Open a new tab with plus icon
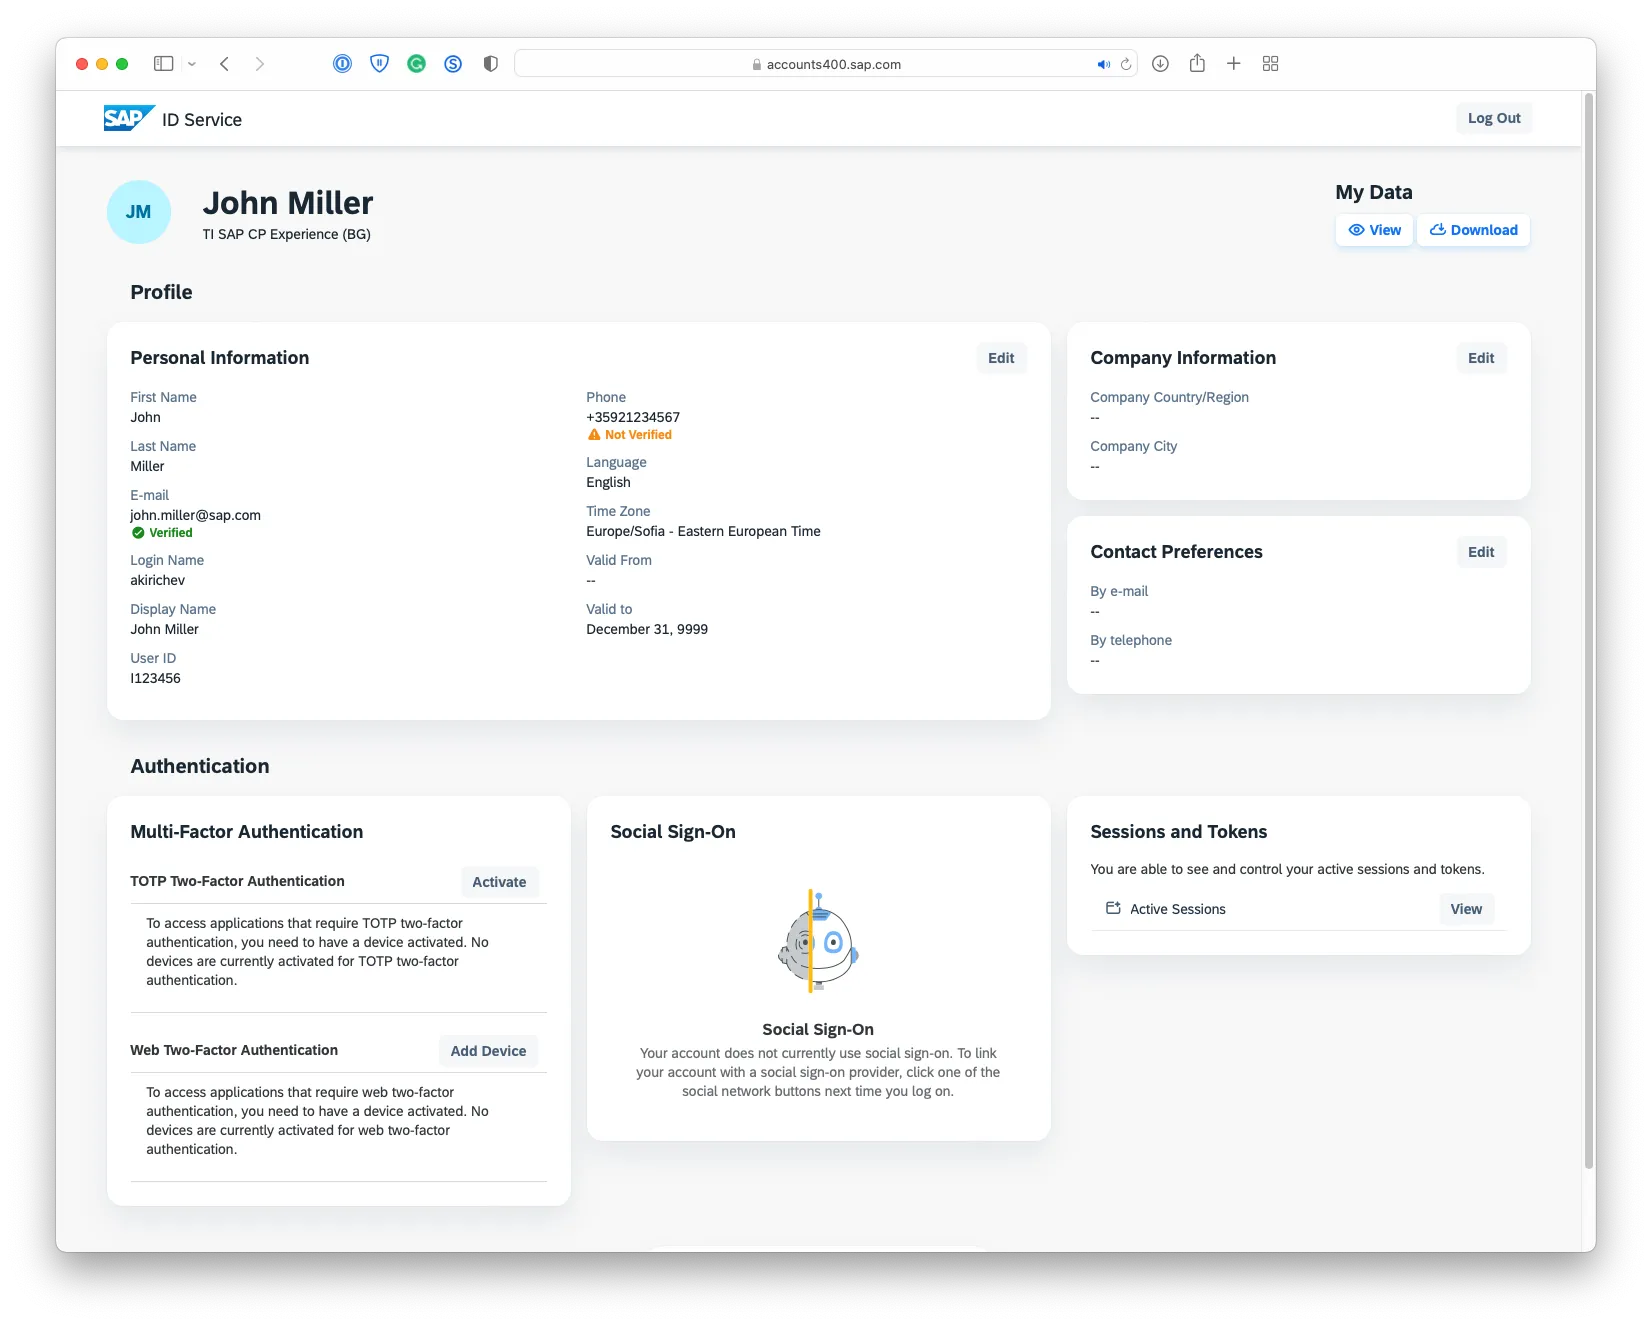 1234,64
